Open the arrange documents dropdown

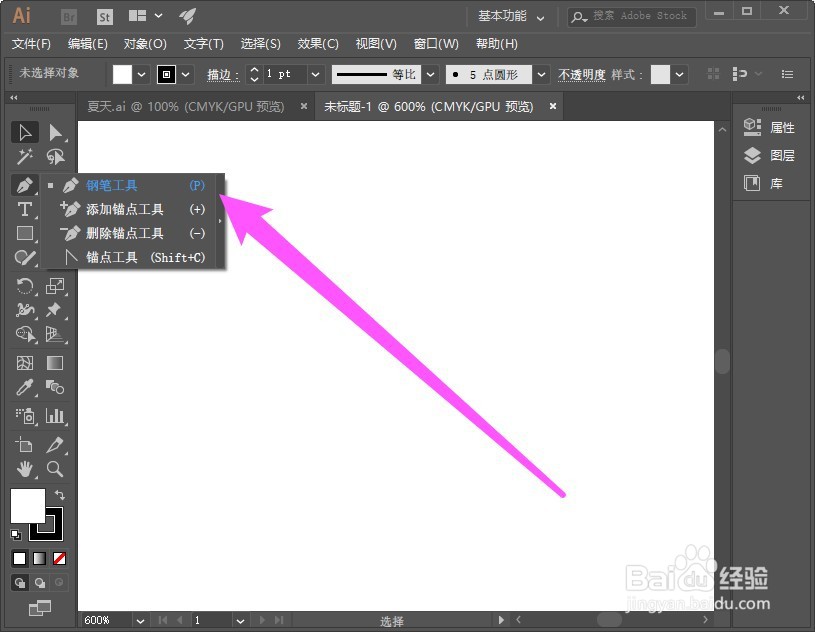click(x=146, y=16)
